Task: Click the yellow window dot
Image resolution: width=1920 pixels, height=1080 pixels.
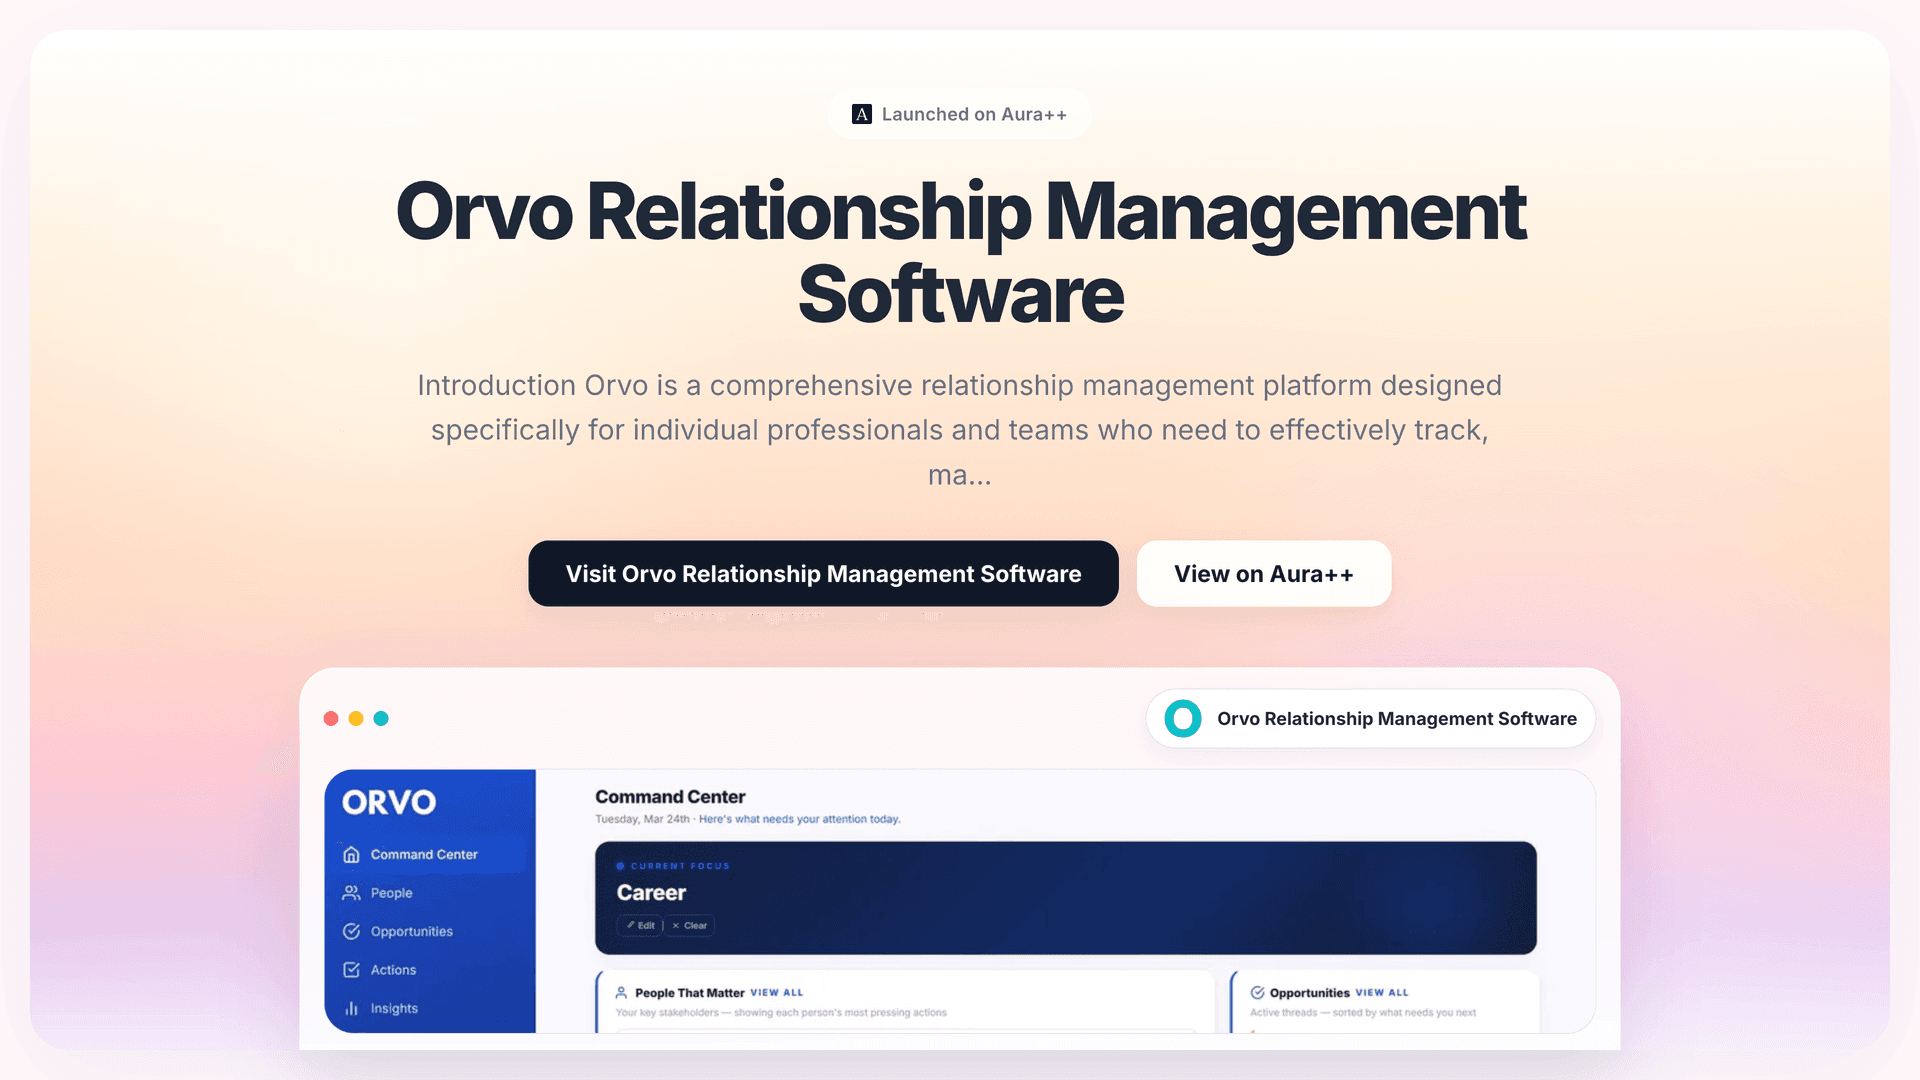Action: pos(356,718)
